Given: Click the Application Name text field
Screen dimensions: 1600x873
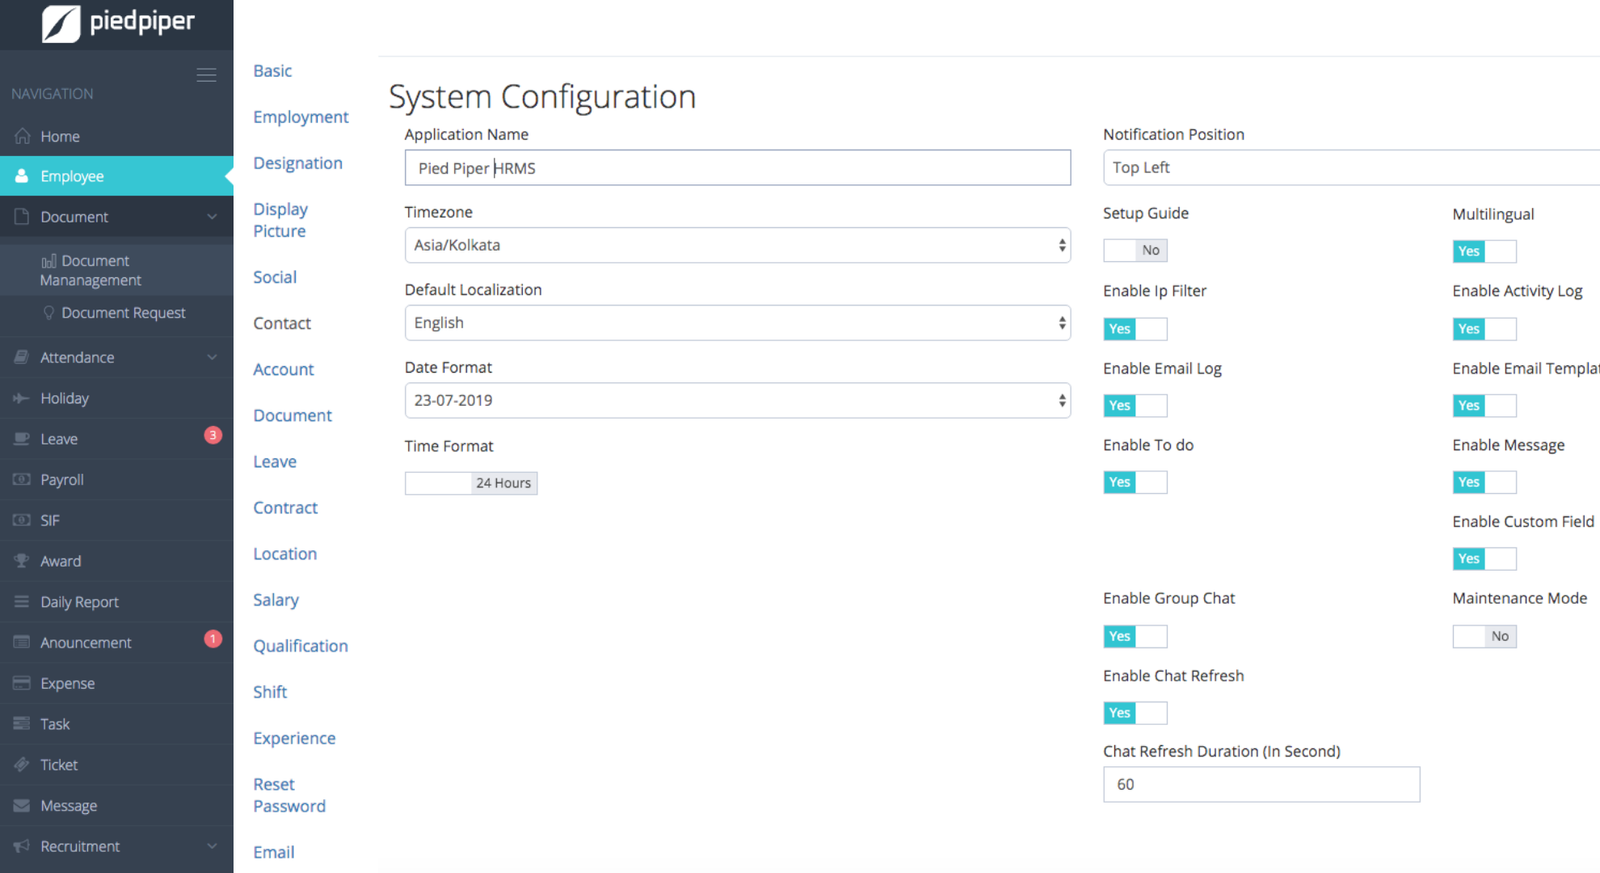Looking at the screenshot, I should [737, 168].
